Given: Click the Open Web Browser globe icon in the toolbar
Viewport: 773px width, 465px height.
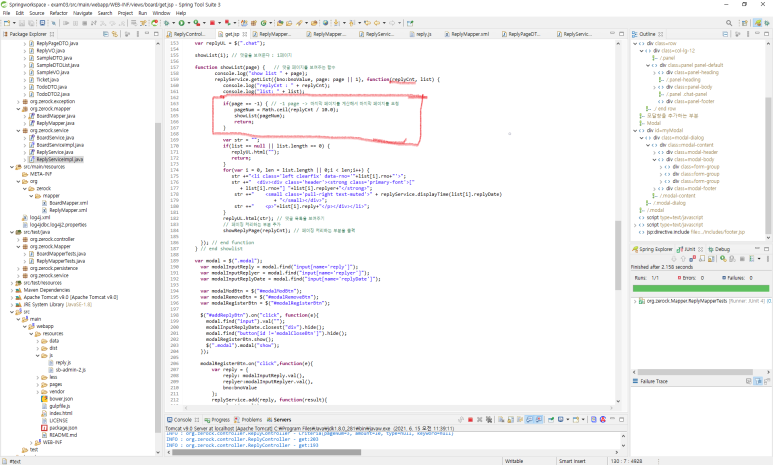Looking at the screenshot, I should 325,23.
